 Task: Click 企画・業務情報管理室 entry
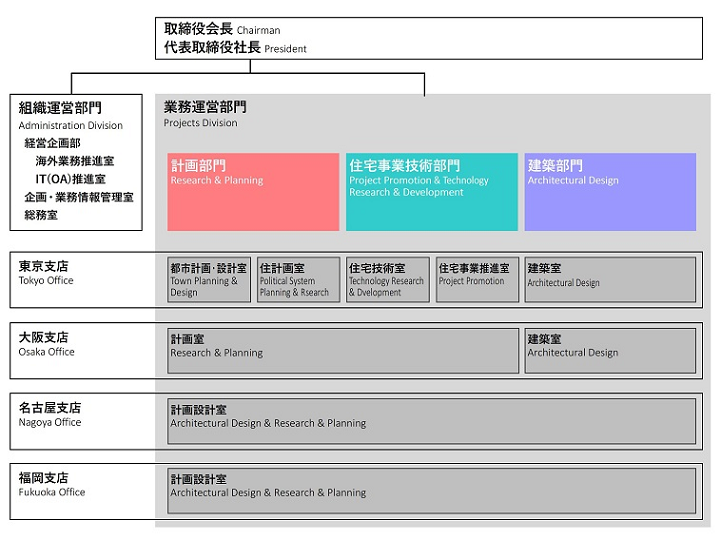(79, 197)
